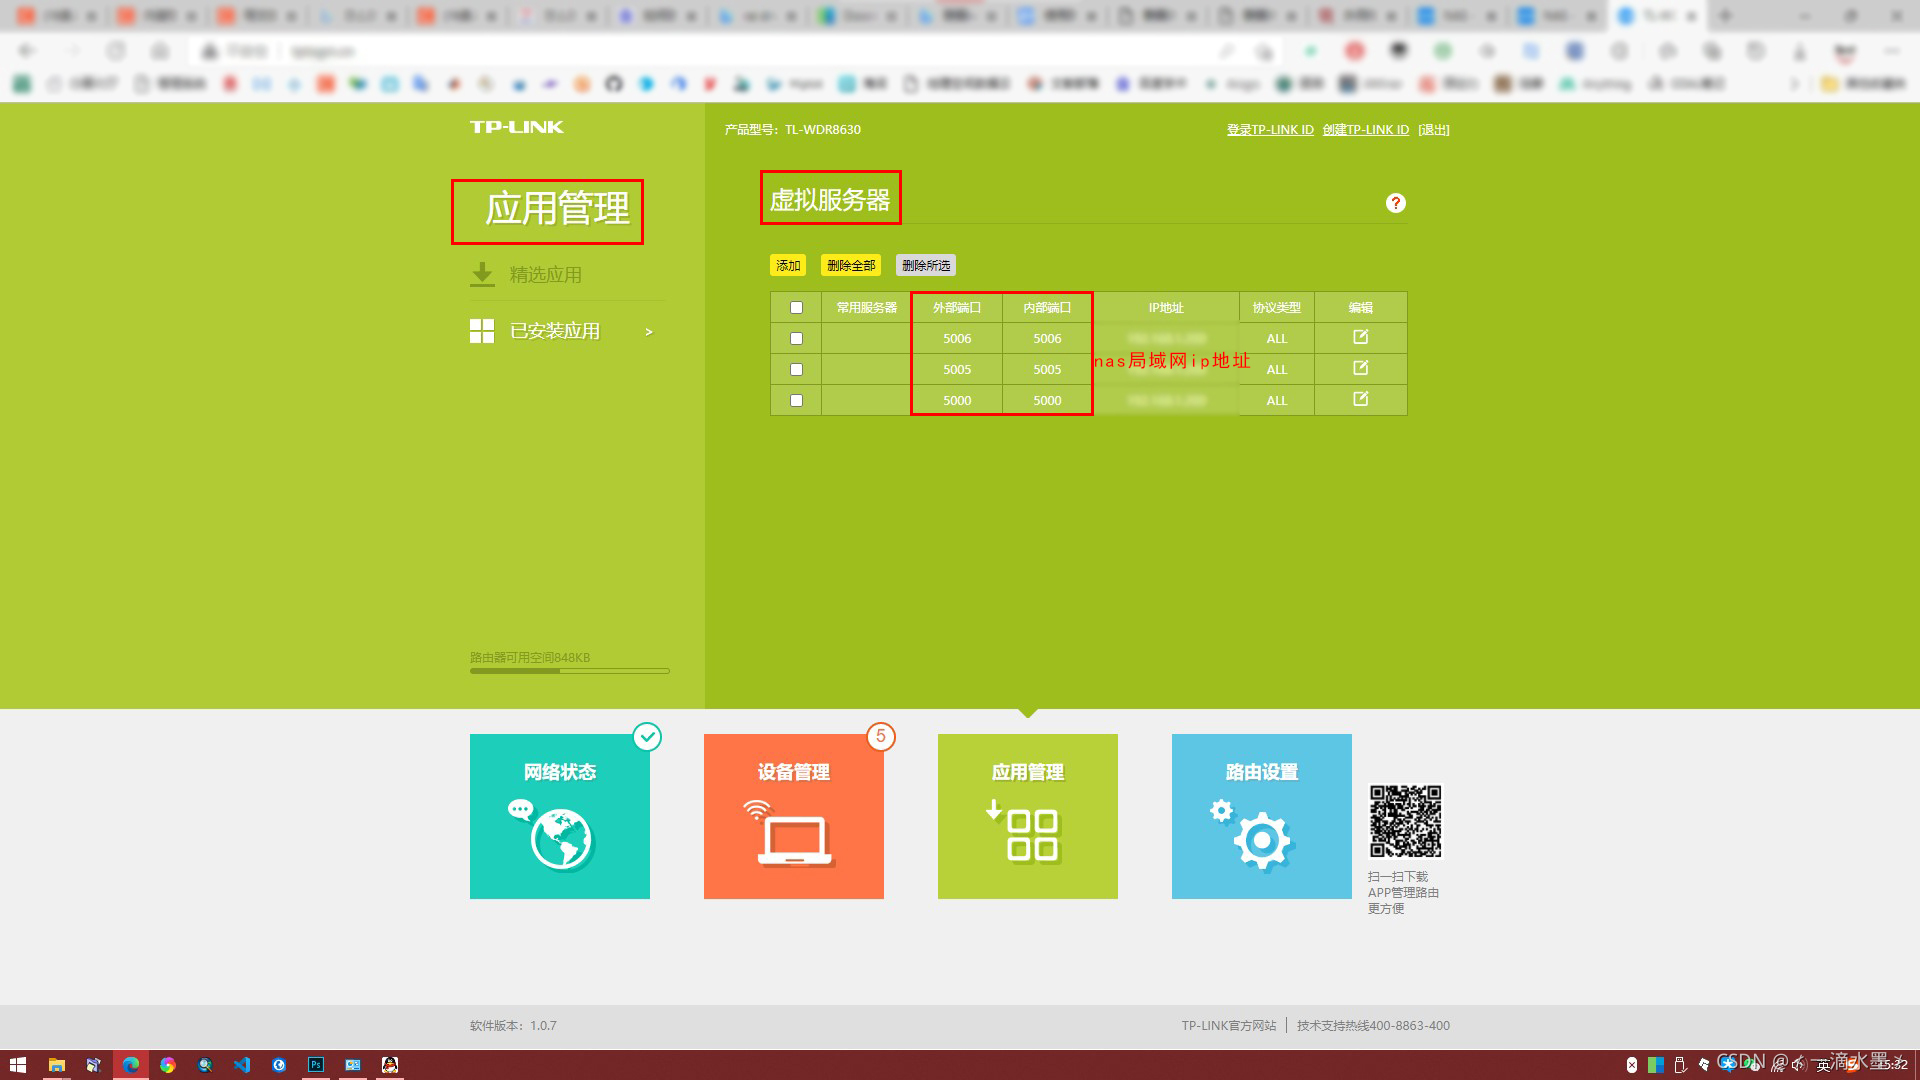Screen dimensions: 1920x1080
Task: Check the 5000 port row checkbox
Action: pos(796,400)
